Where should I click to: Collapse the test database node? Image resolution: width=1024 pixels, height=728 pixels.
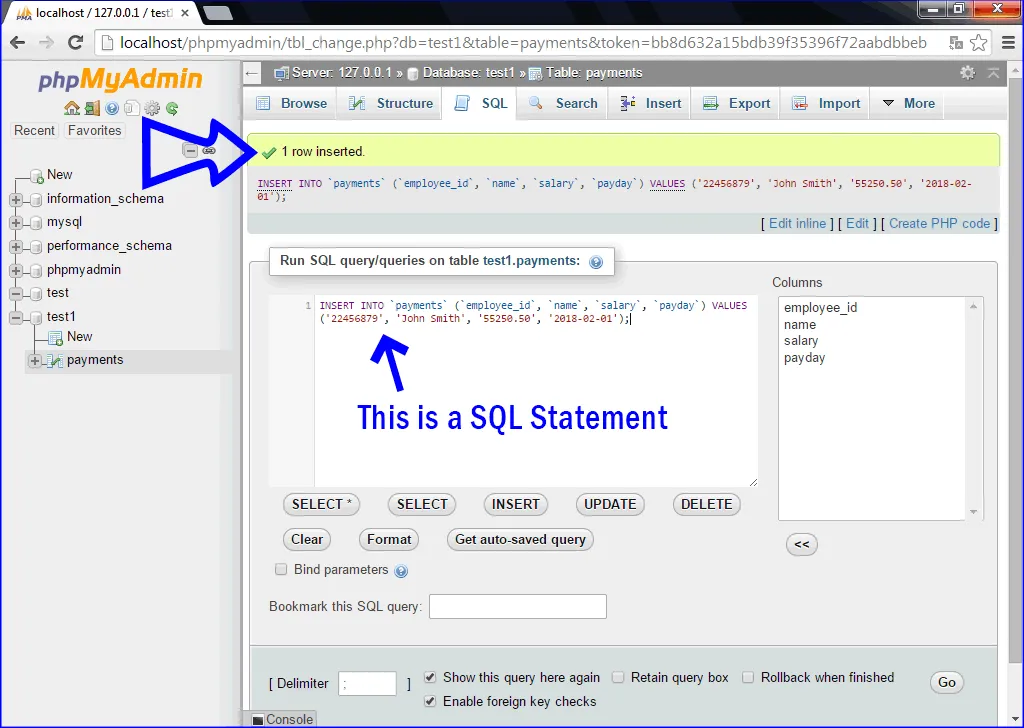point(16,294)
